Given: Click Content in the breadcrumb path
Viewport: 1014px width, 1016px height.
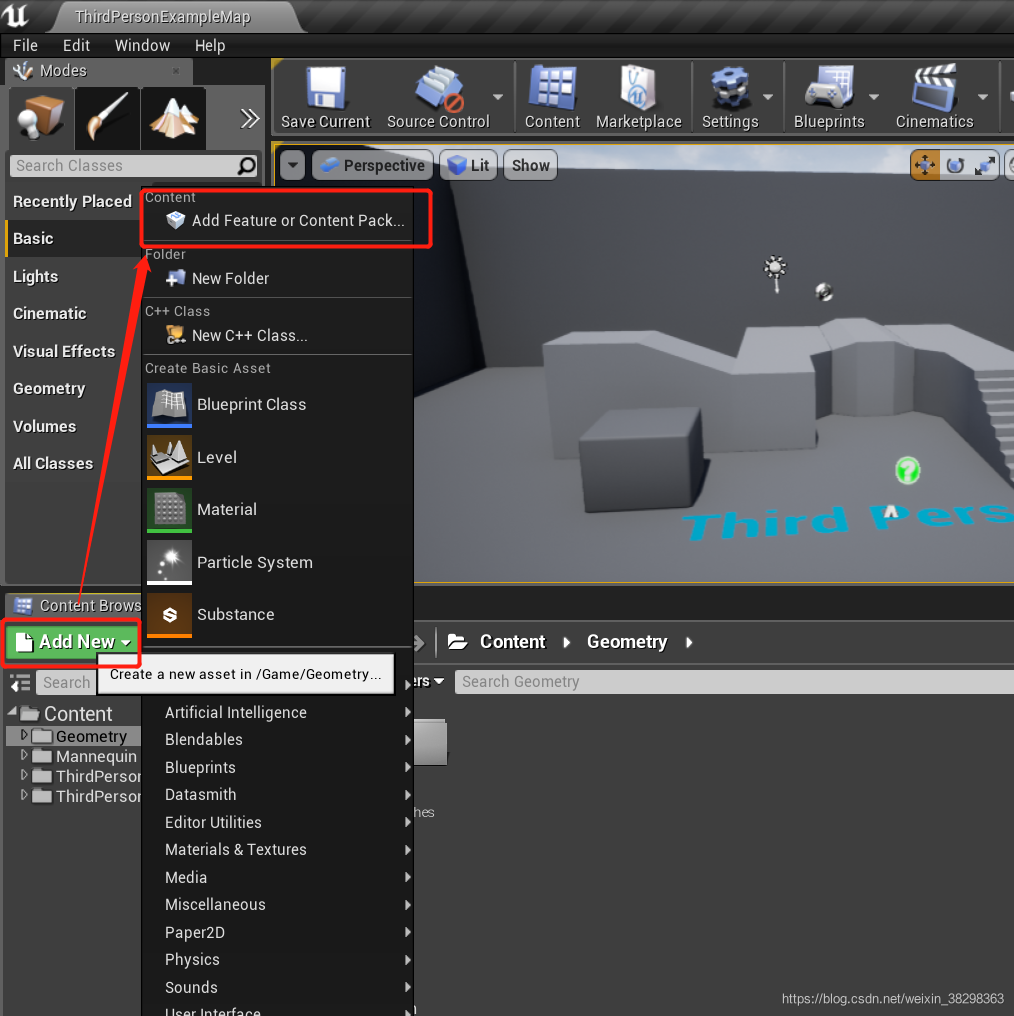Looking at the screenshot, I should (513, 642).
